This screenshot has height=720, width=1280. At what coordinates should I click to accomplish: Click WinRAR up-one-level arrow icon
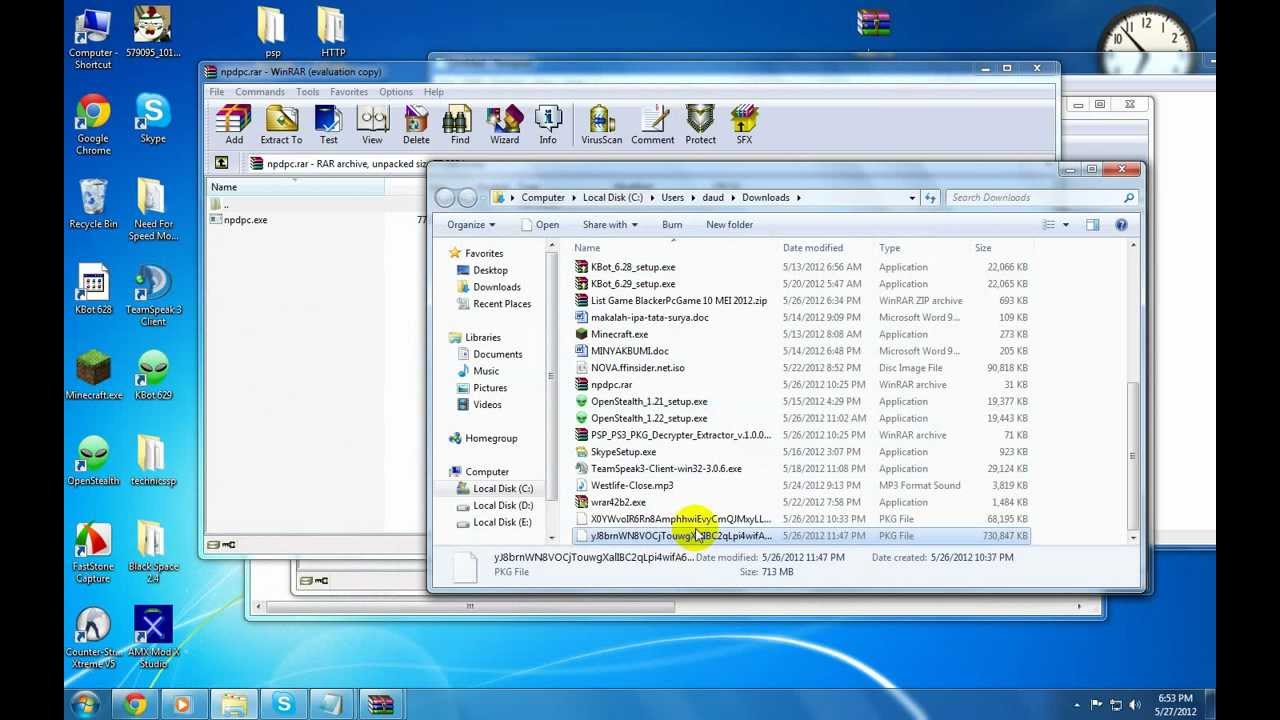[222, 163]
